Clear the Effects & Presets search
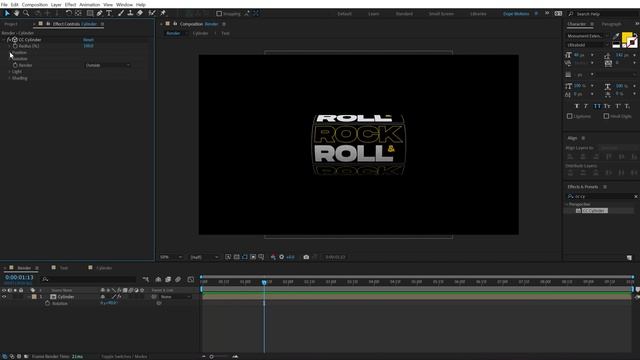Screen dimensions: 640x360 point(636,197)
